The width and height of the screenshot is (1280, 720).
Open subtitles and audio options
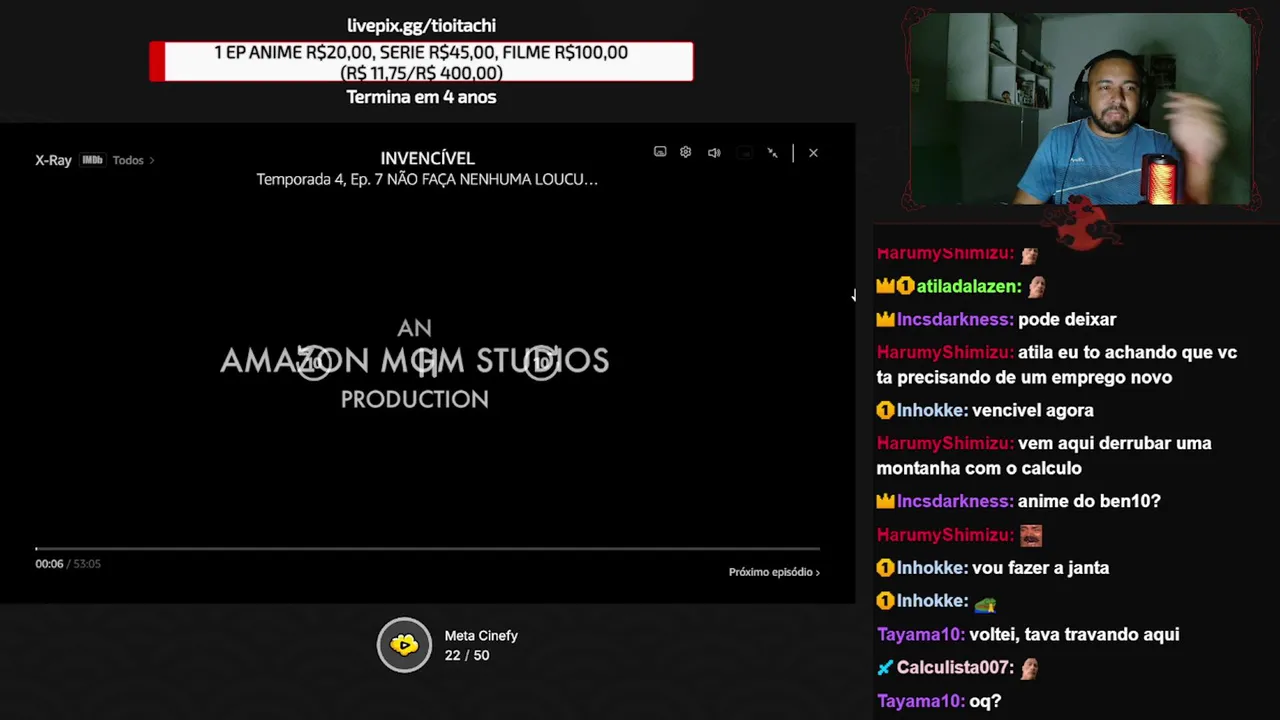[x=660, y=152]
